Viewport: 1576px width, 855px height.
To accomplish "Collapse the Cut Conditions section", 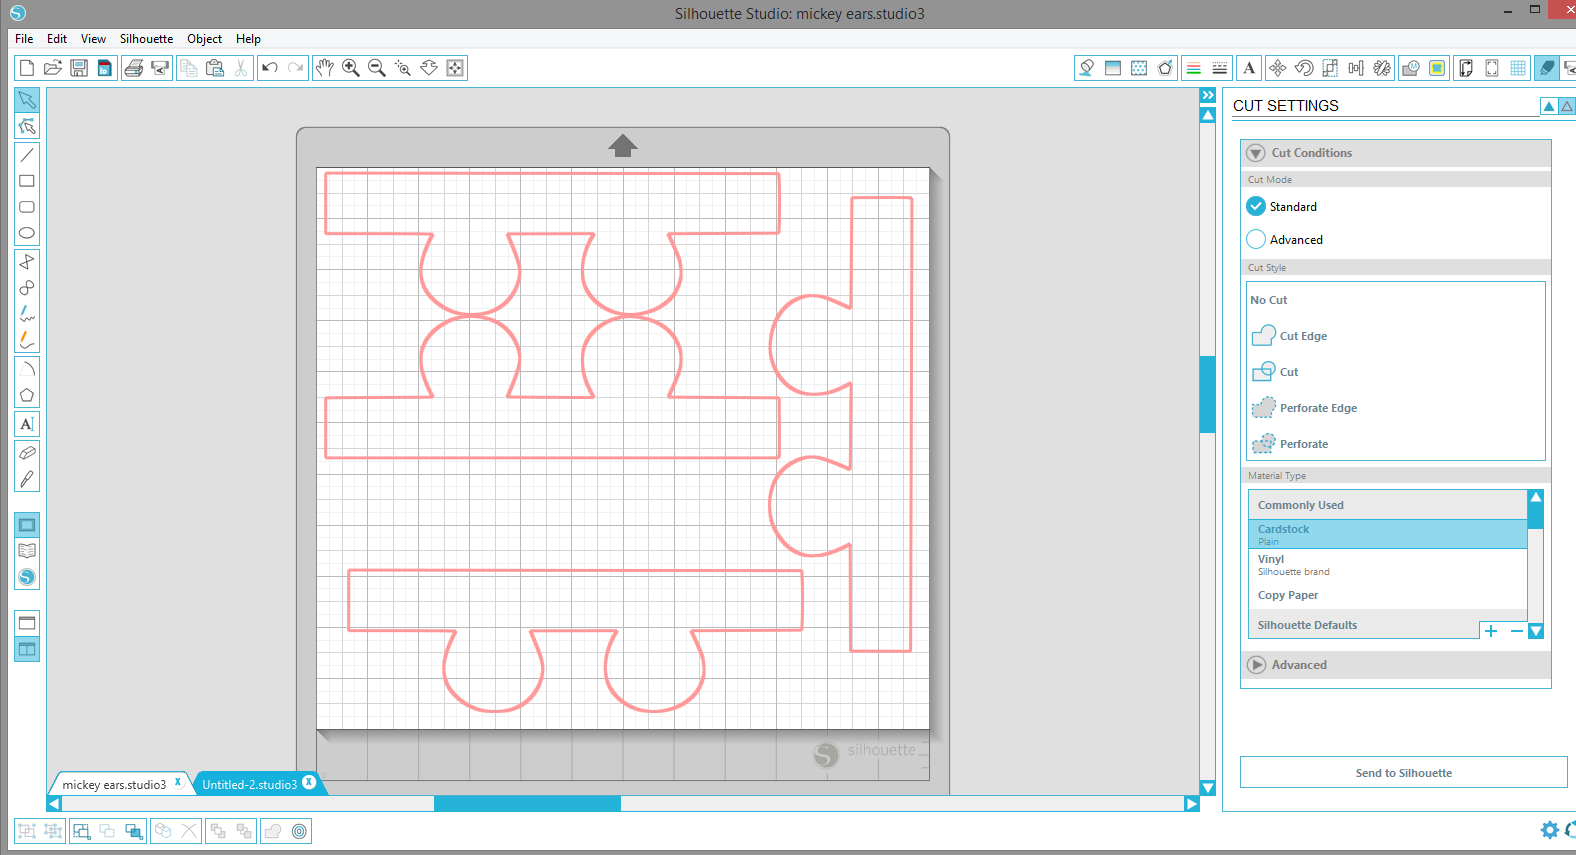I will pos(1256,153).
